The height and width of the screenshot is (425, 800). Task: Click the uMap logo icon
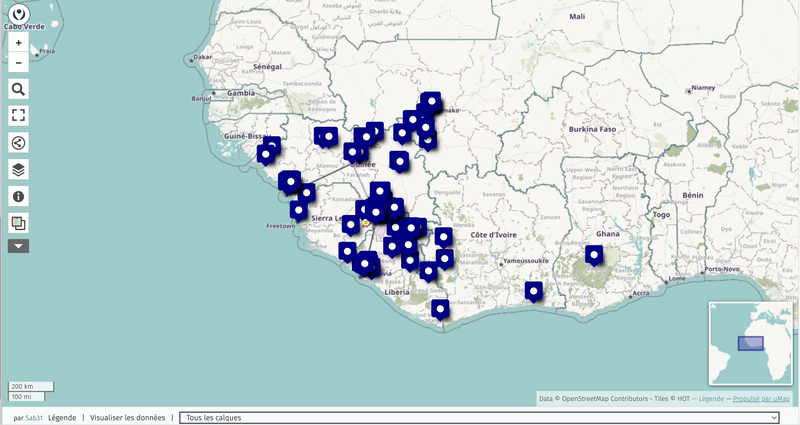pos(19,14)
